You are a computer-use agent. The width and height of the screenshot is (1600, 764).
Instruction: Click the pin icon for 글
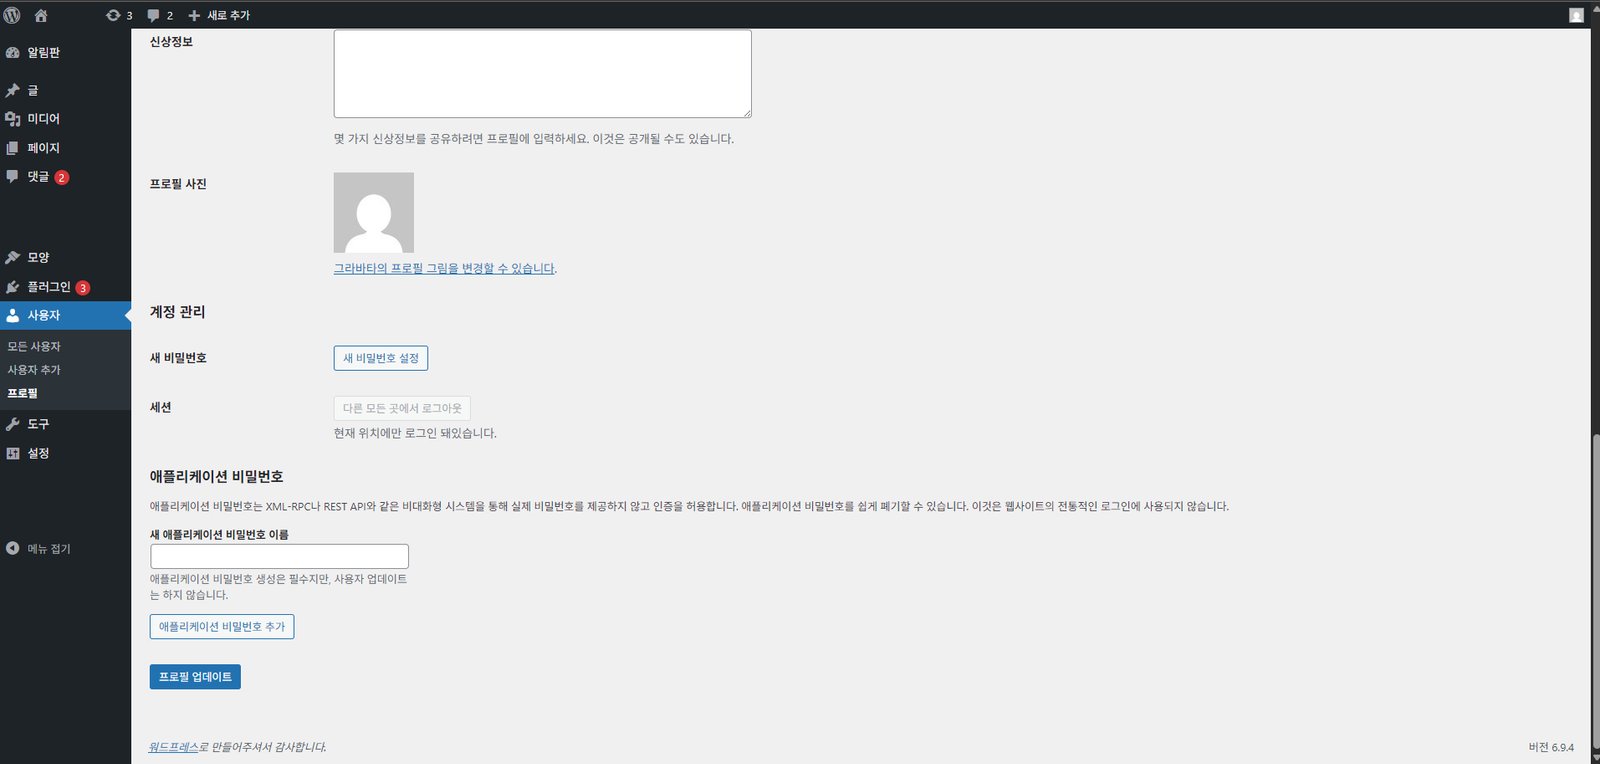click(13, 90)
